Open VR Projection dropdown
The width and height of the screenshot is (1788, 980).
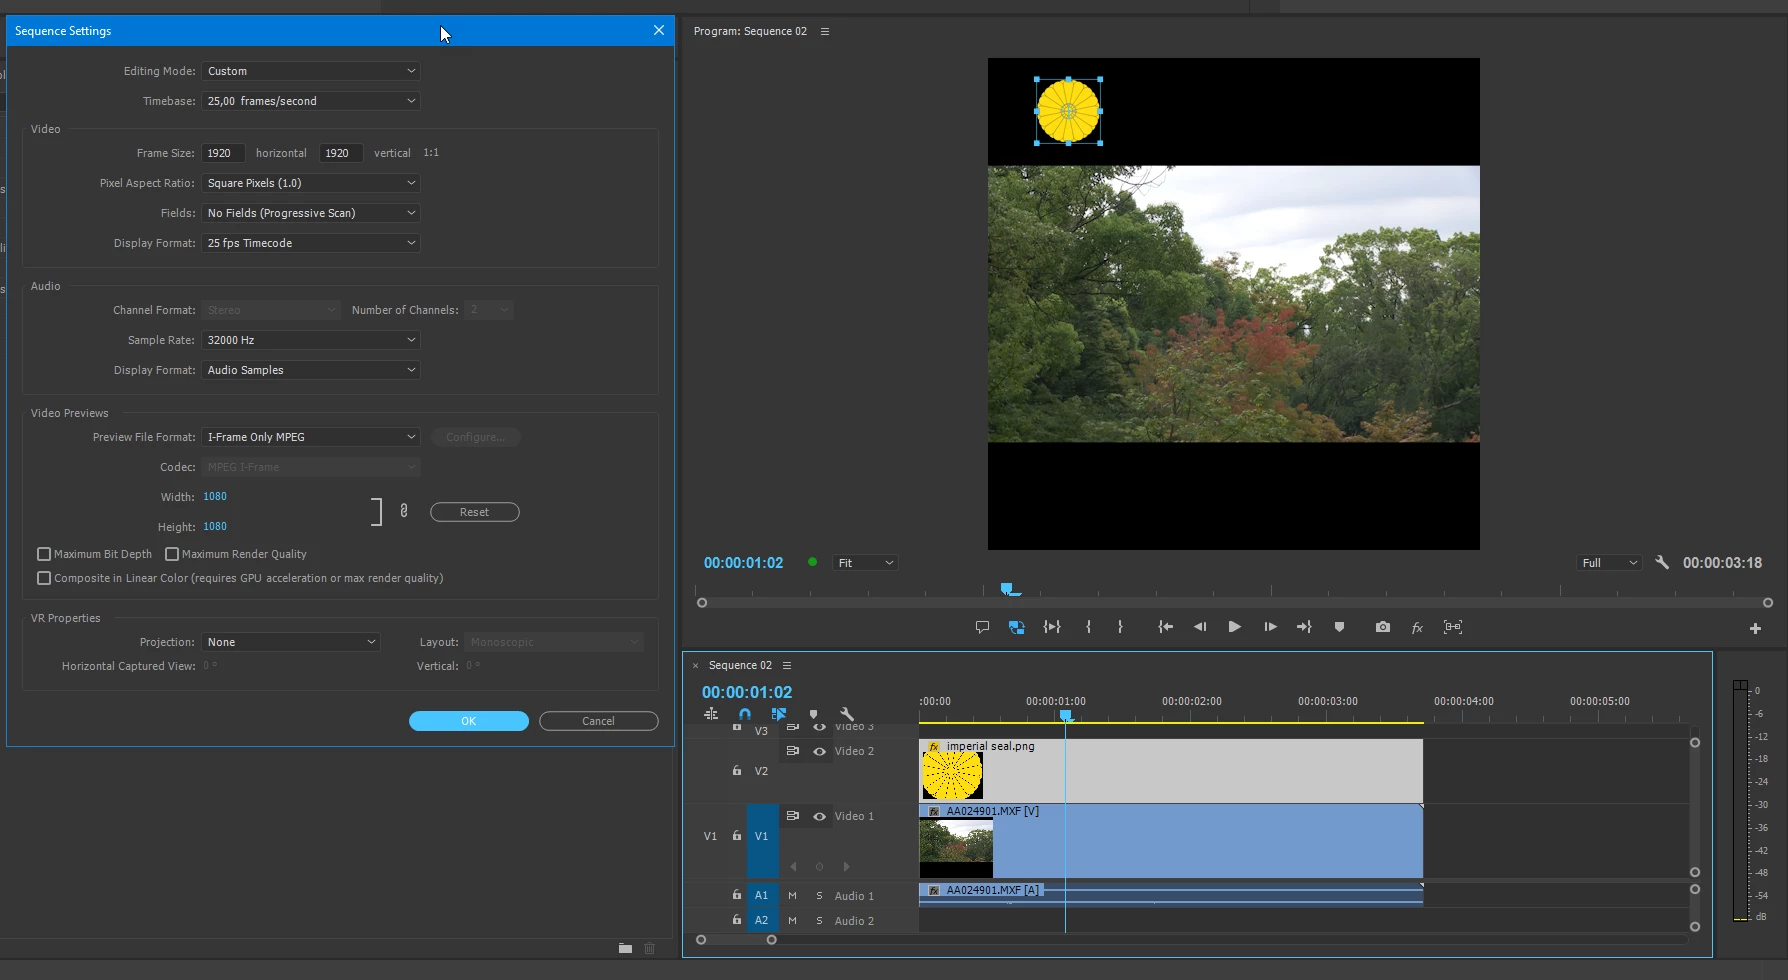click(291, 642)
